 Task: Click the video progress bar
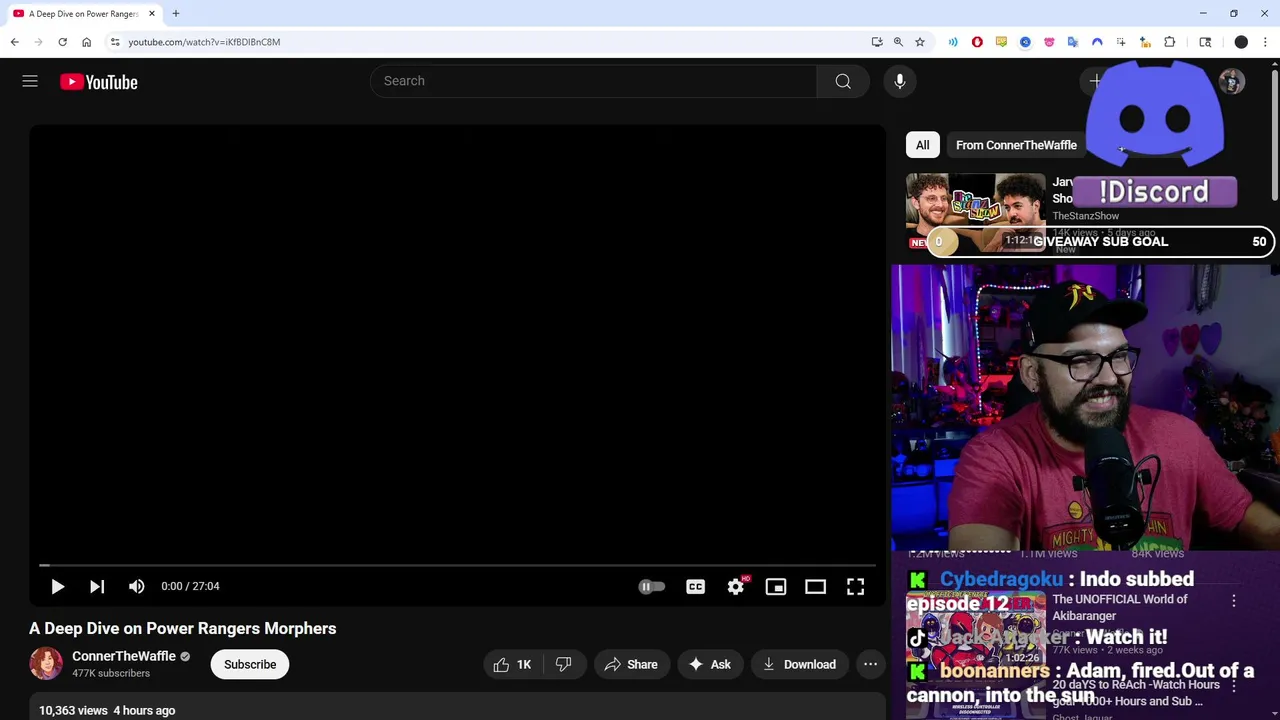click(x=457, y=565)
